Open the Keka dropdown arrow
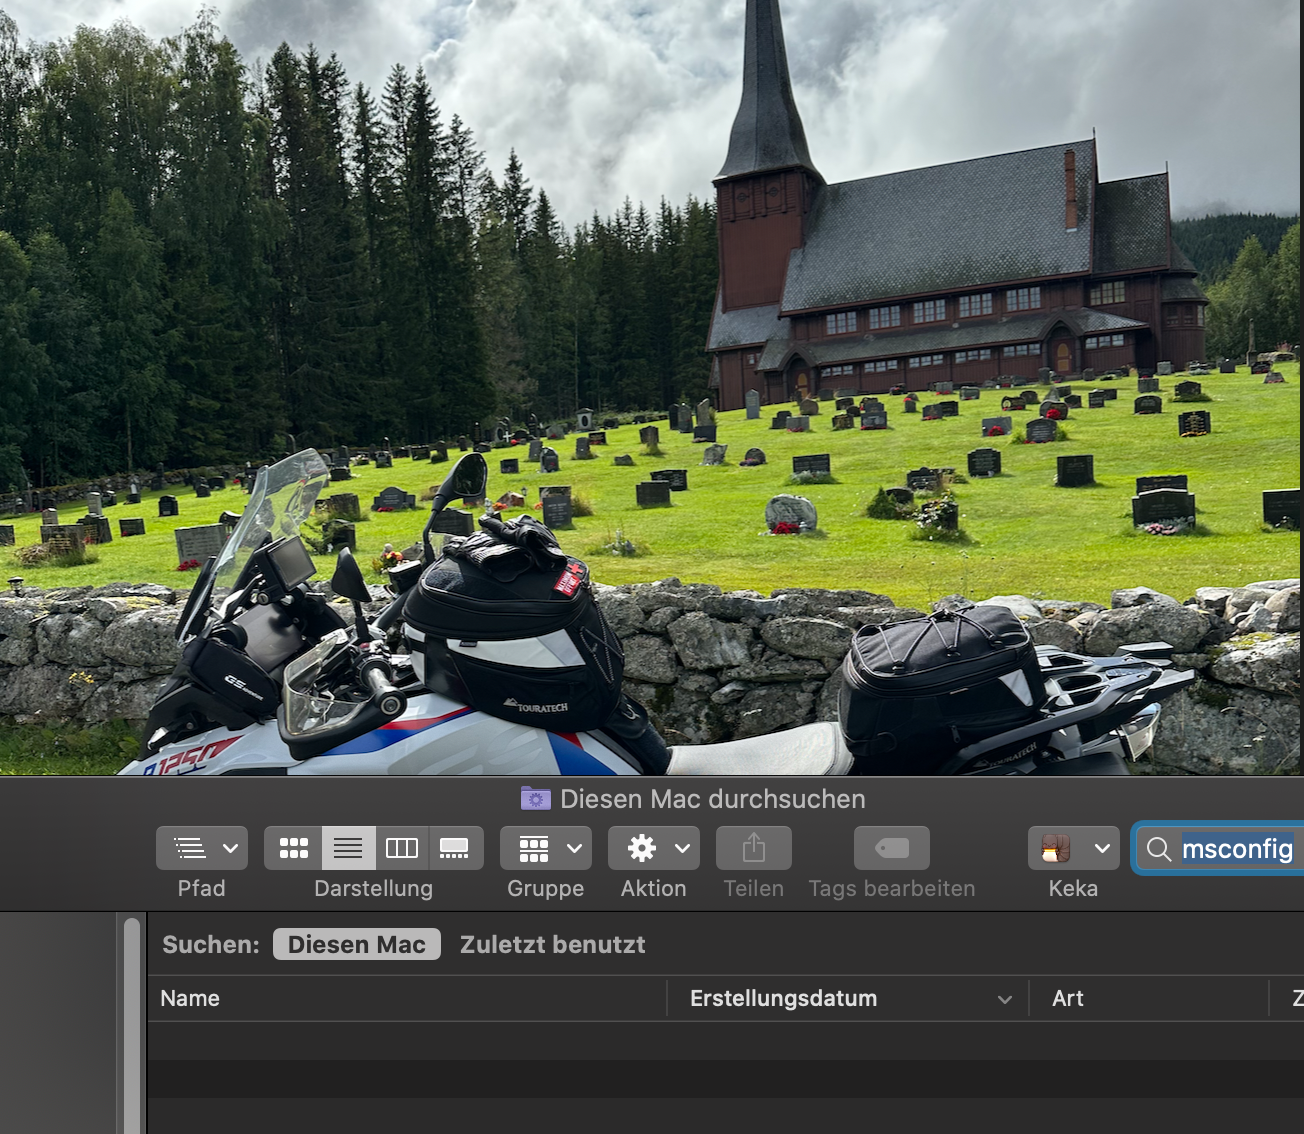Screen dimensions: 1304x1134 pos(1102,849)
